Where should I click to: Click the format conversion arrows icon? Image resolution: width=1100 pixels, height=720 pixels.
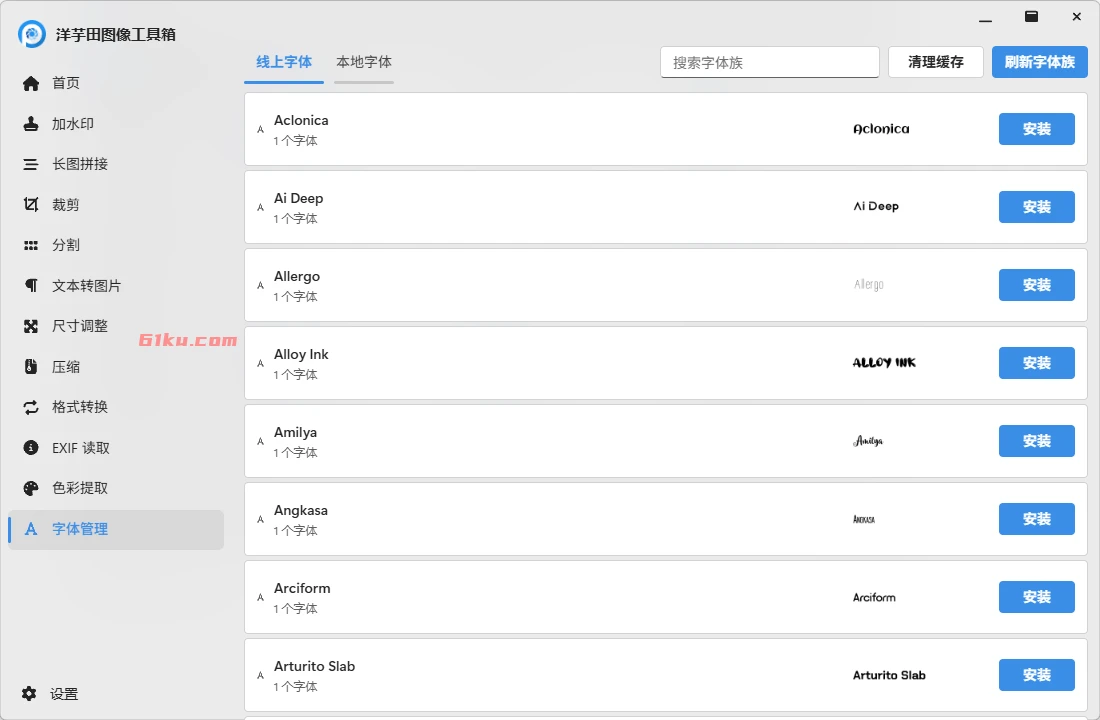(31, 407)
